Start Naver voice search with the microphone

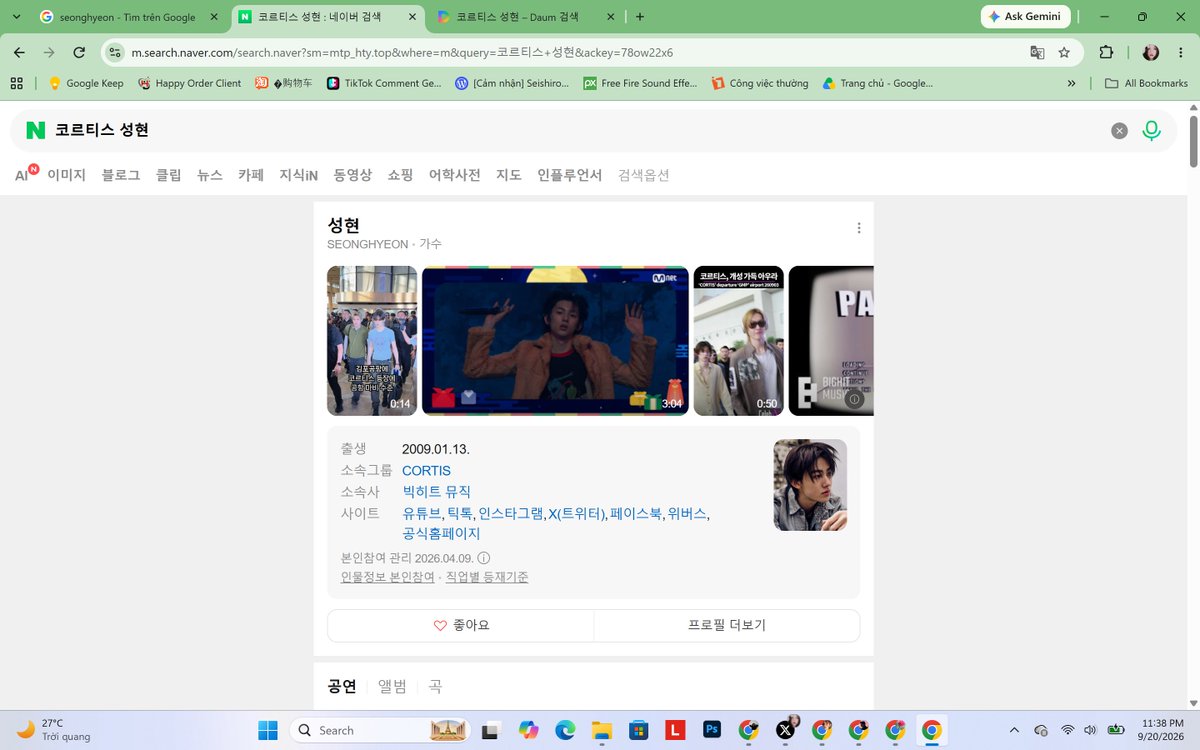click(1151, 130)
